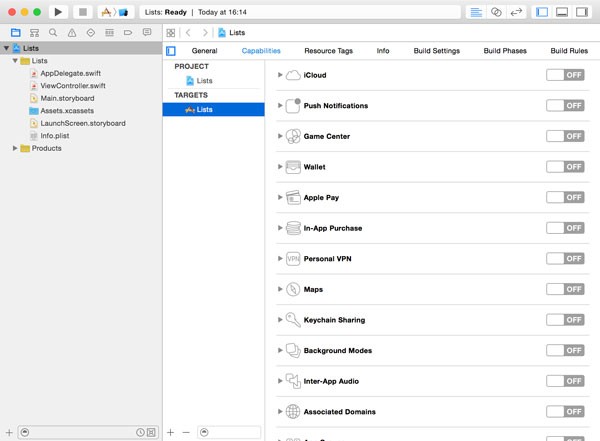Image resolution: width=600 pixels, height=441 pixels.
Task: Open the Resource Tags tab
Action: pyautogui.click(x=328, y=51)
